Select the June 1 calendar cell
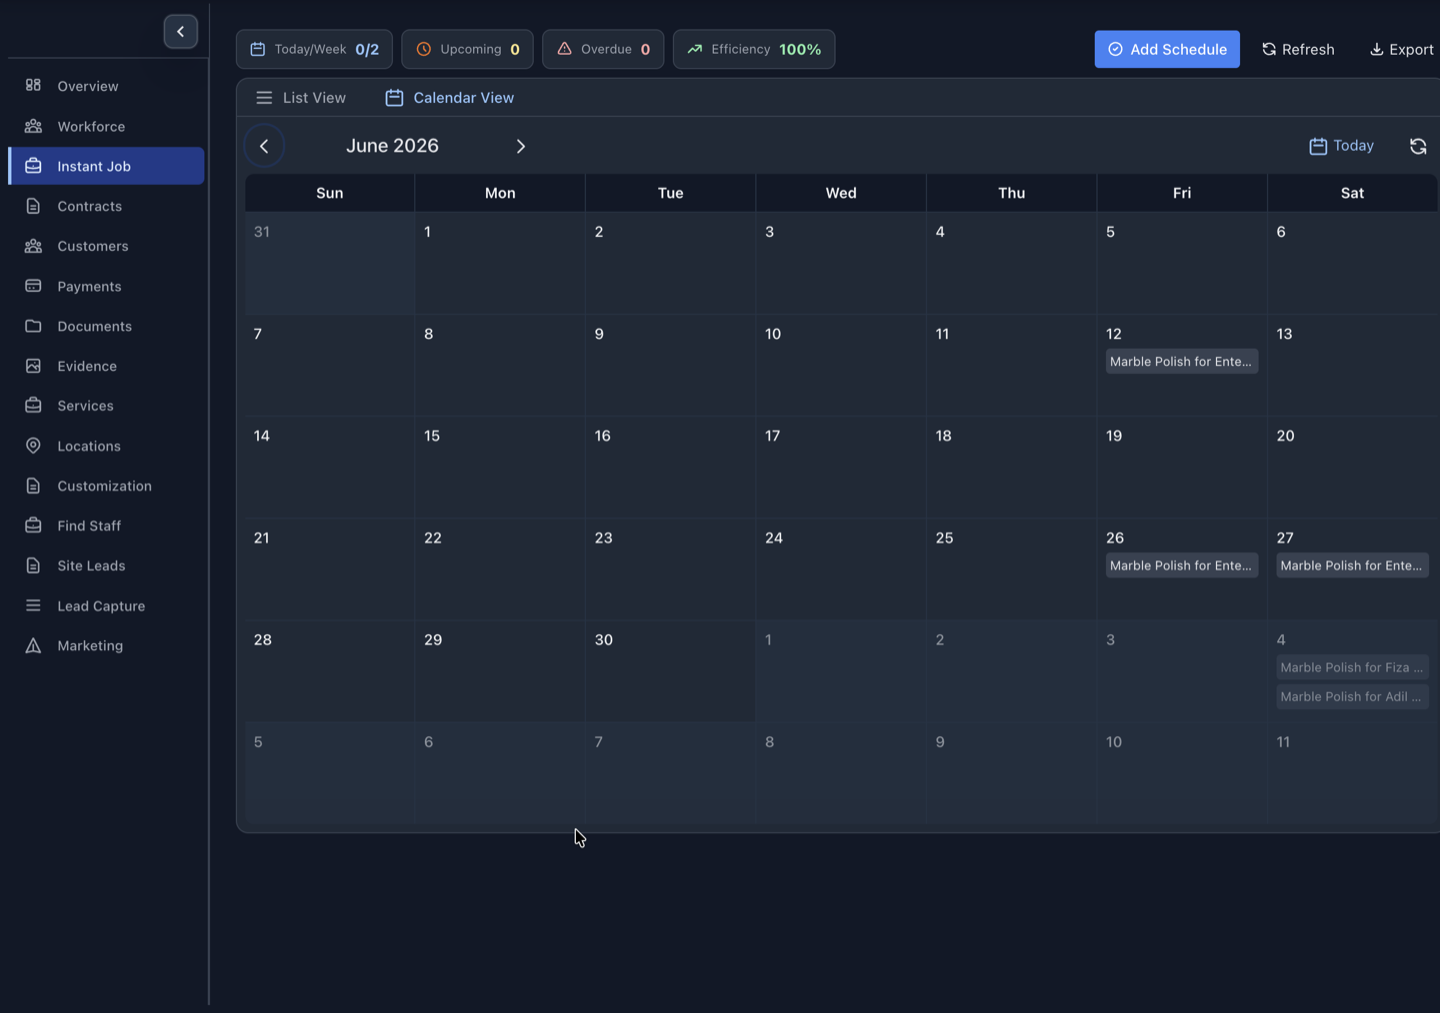Screen dimensions: 1440x1013 pos(500,263)
